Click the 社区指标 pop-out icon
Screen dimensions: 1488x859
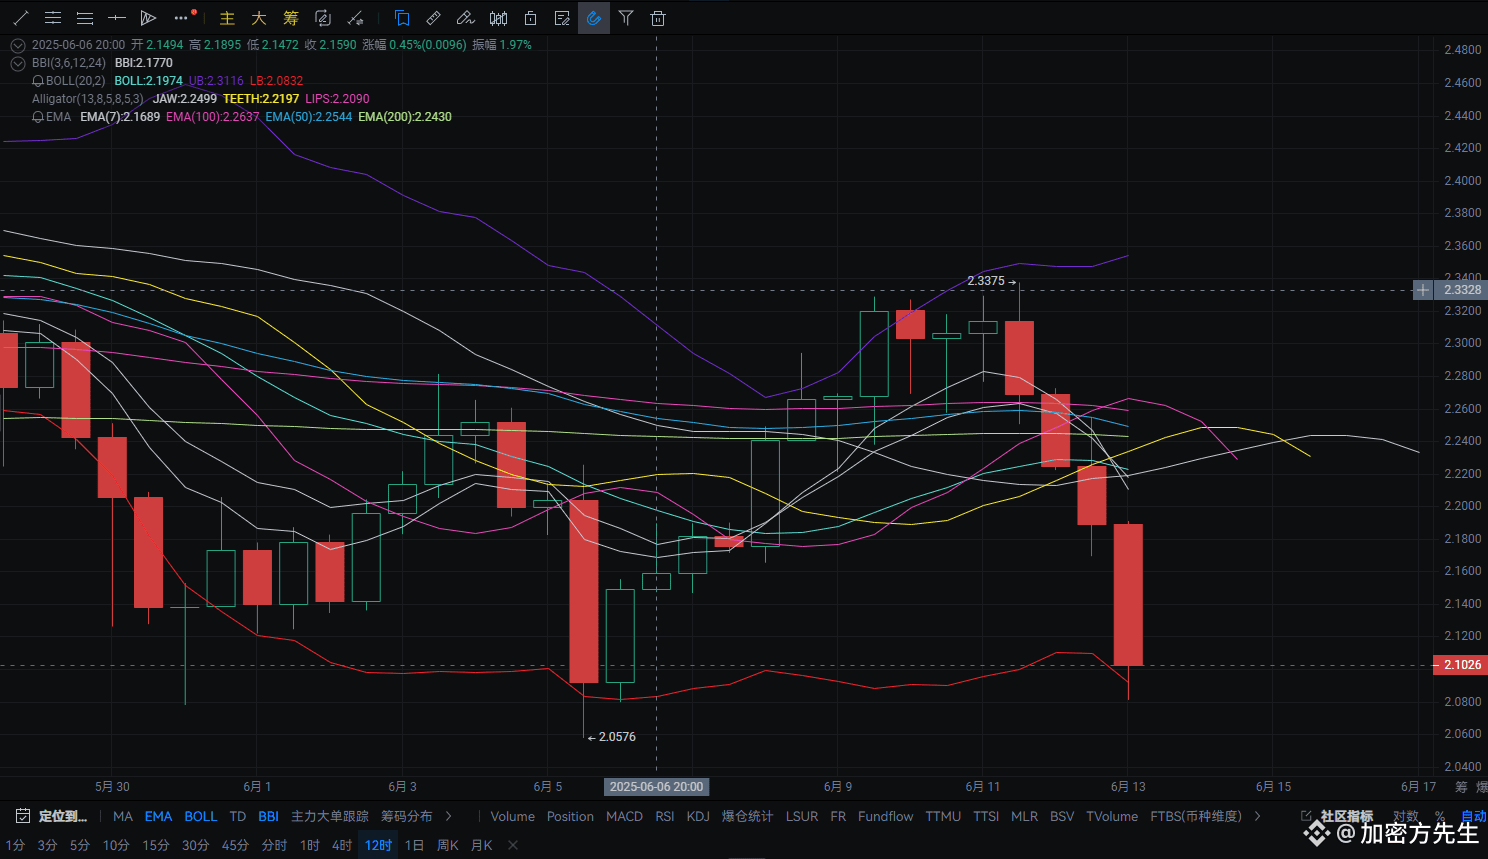1306,816
